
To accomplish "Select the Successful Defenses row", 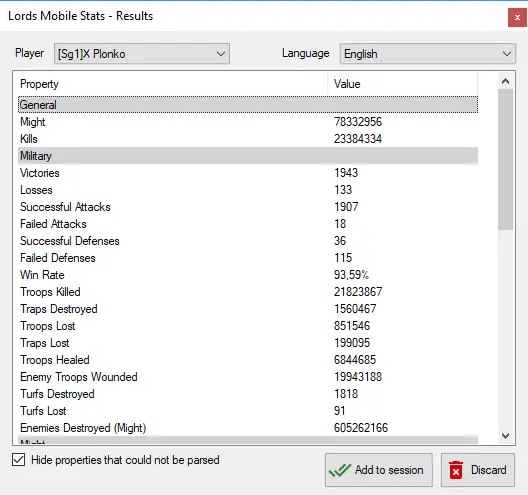I will (x=248, y=241).
